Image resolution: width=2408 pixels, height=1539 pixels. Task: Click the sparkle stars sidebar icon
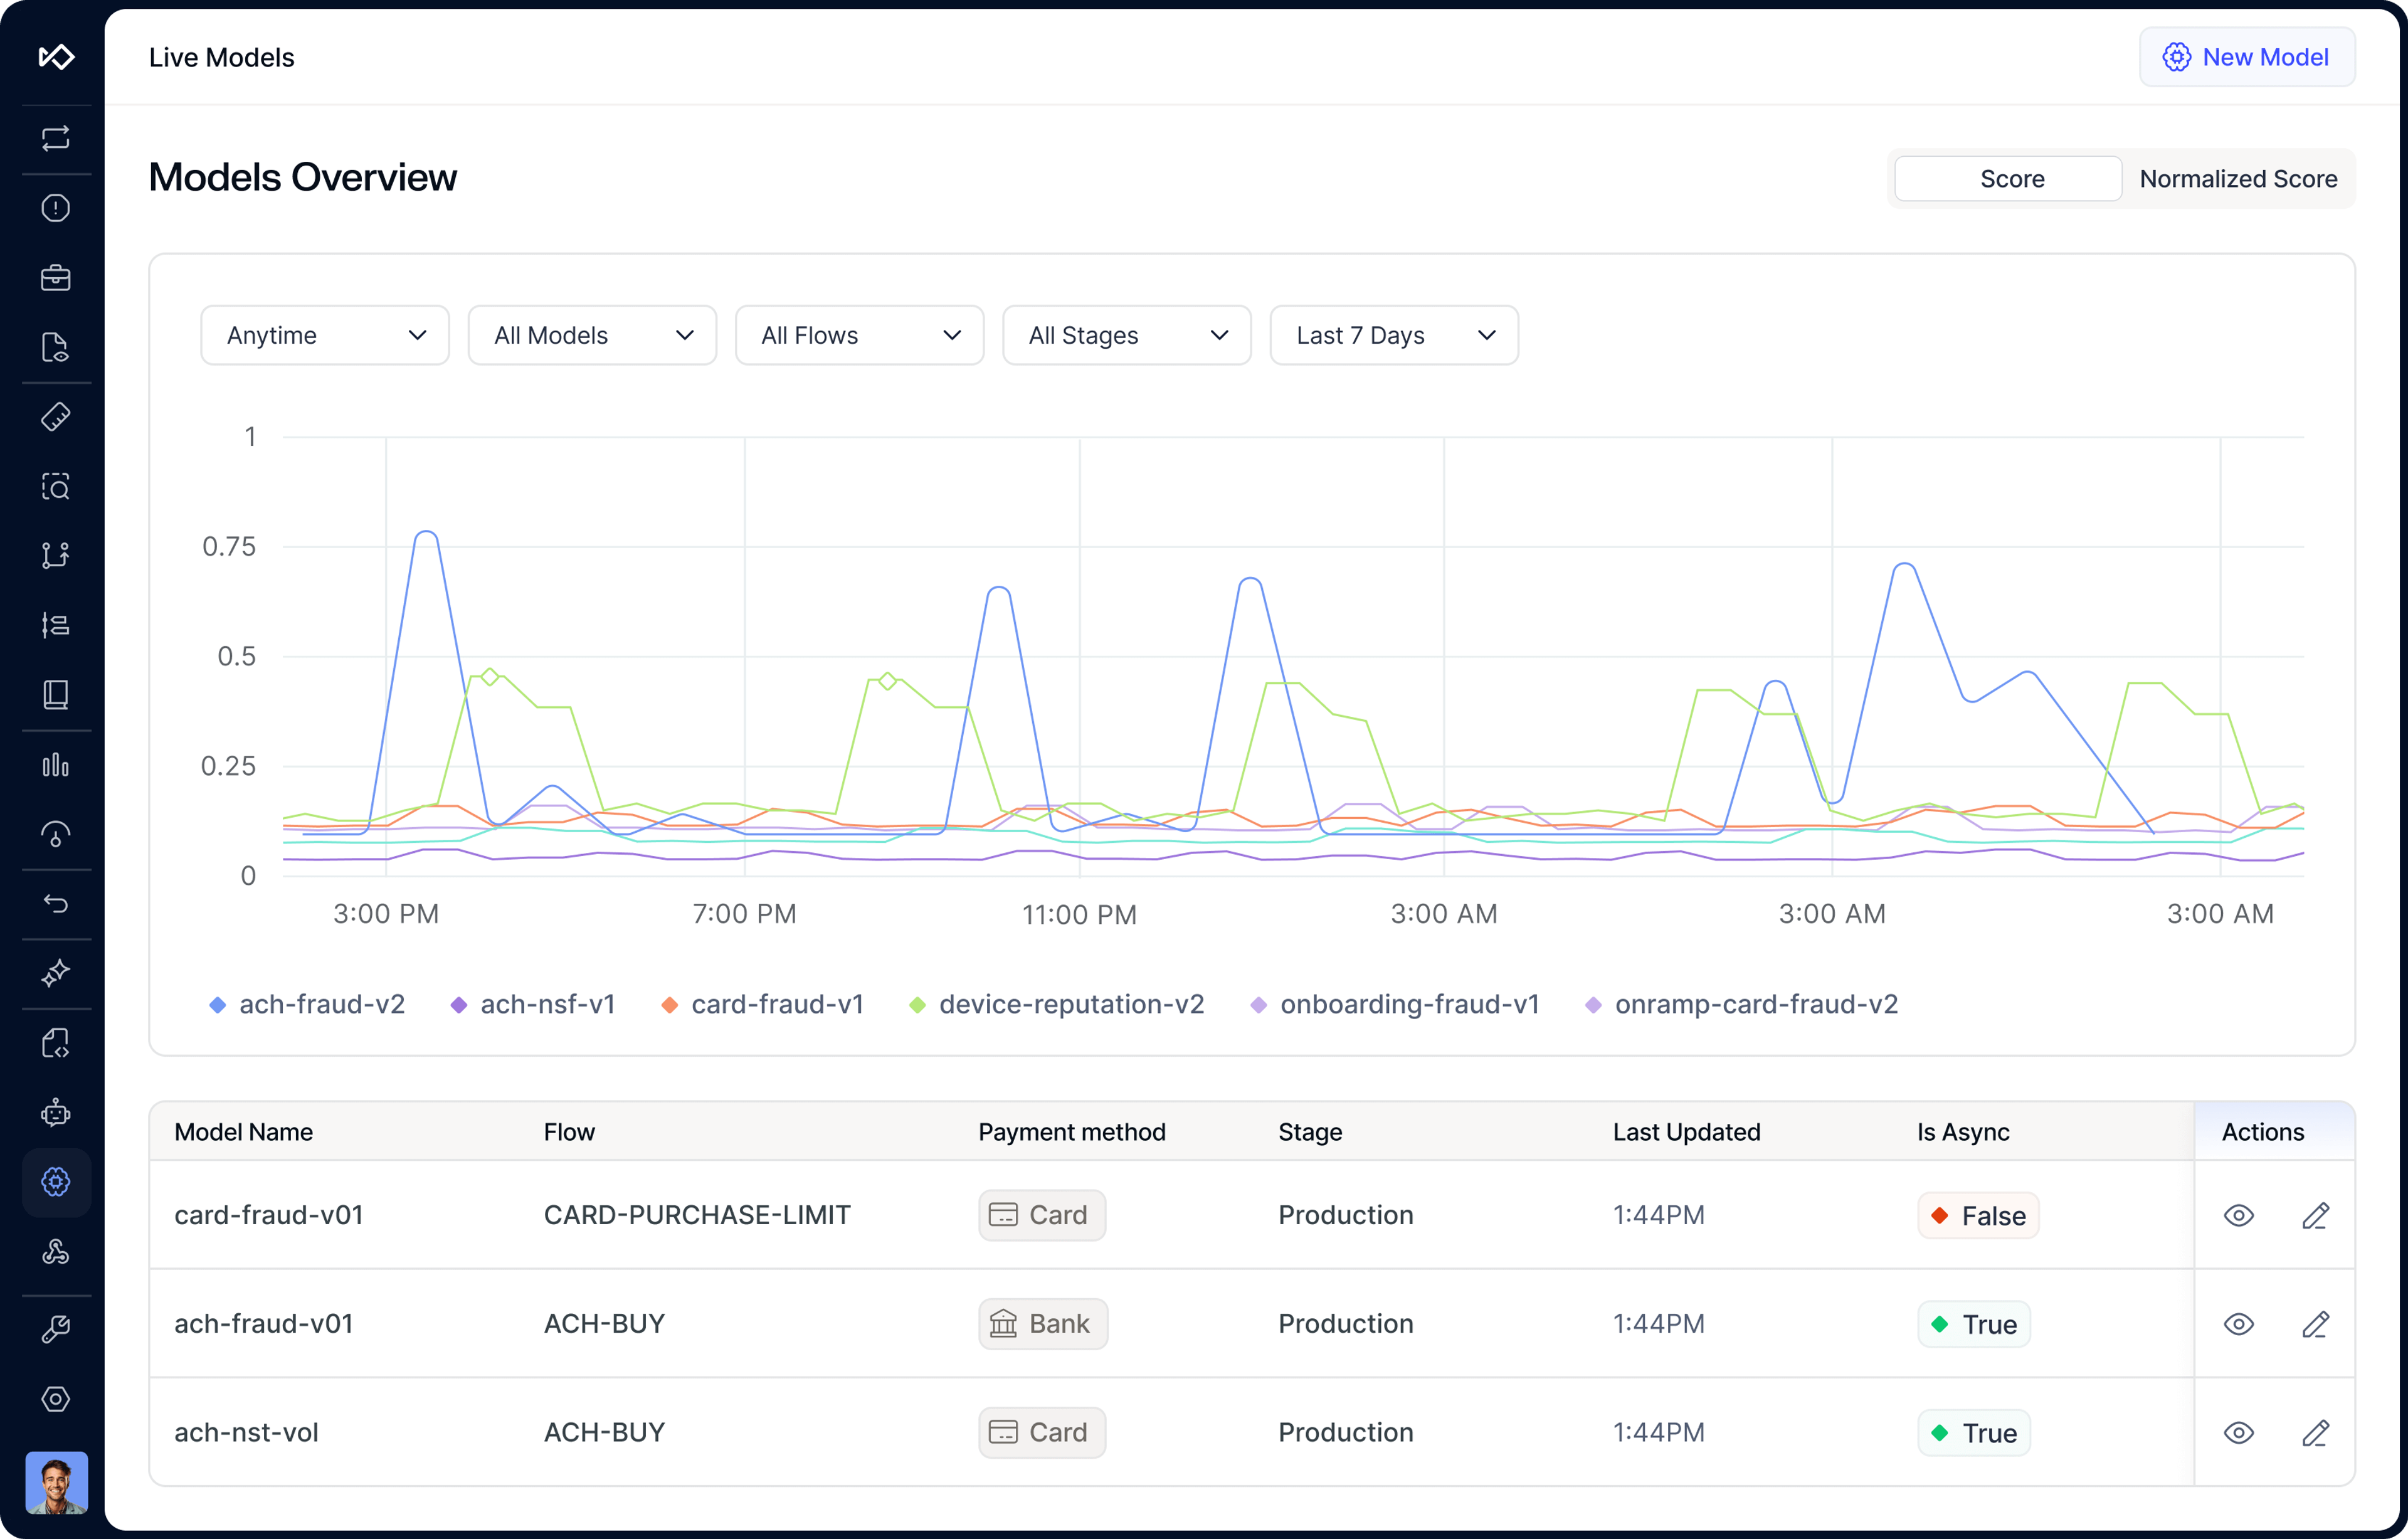point(56,973)
